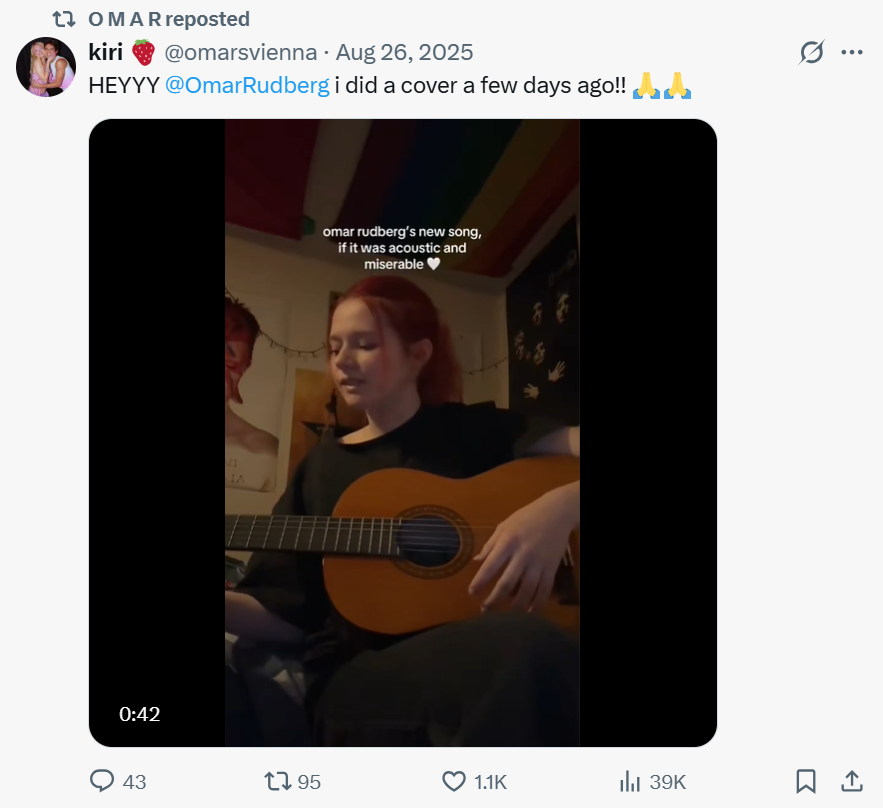Play the guitar cover video
The image size is (883, 808).
click(x=402, y=433)
